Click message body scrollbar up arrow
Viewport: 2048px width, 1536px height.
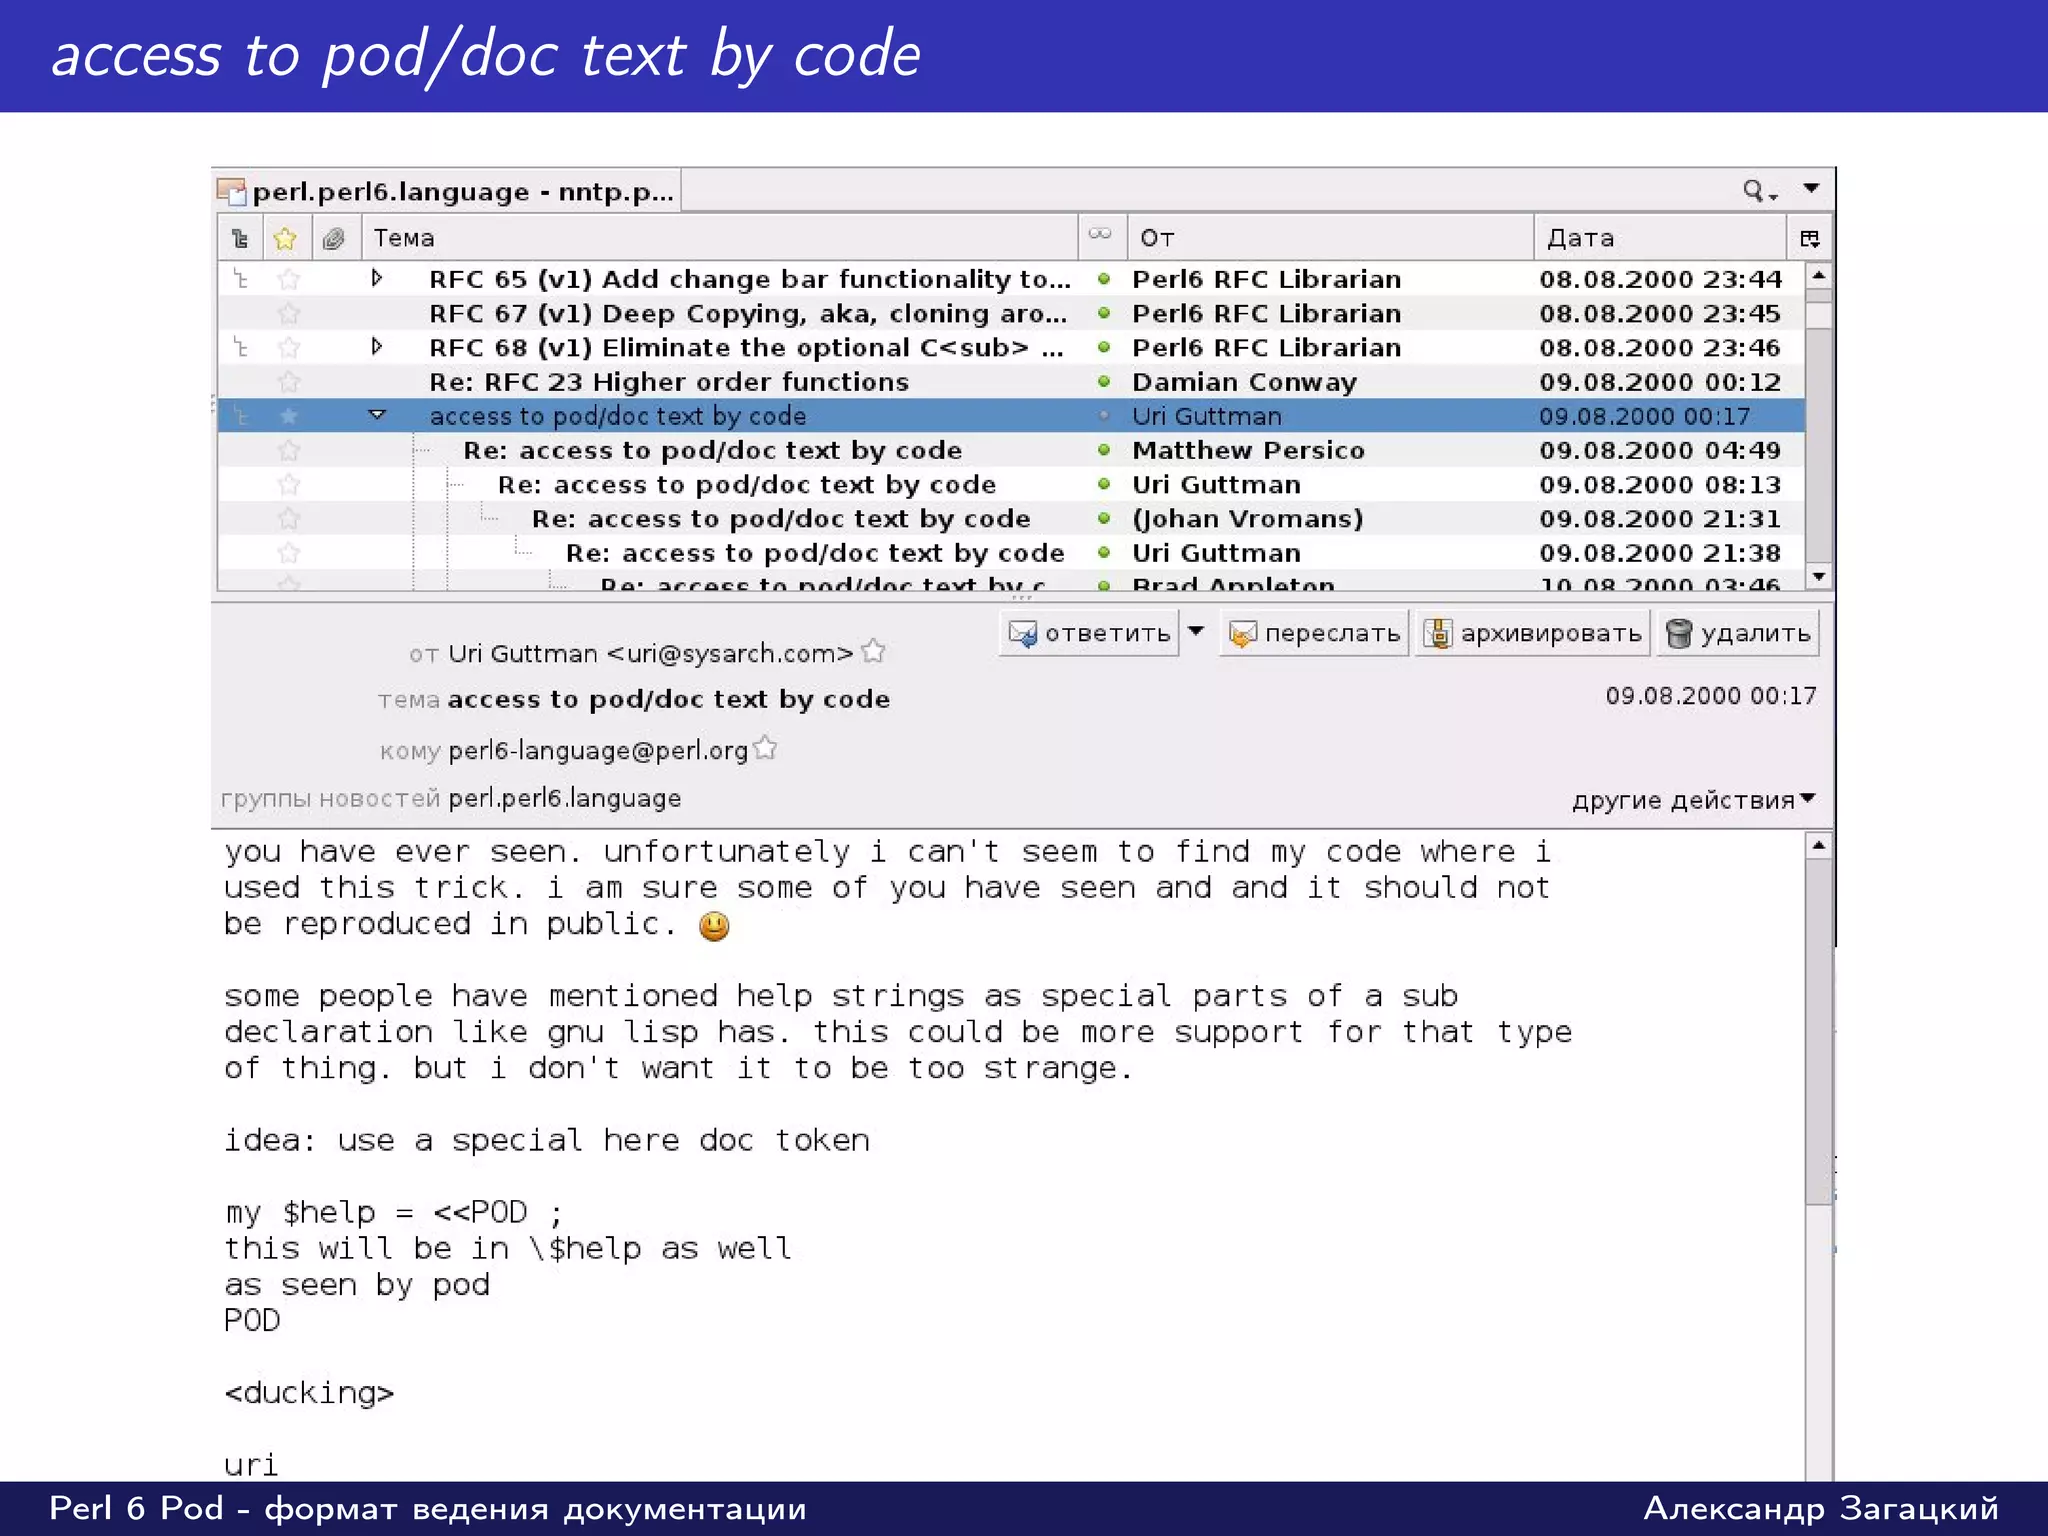(x=1819, y=846)
